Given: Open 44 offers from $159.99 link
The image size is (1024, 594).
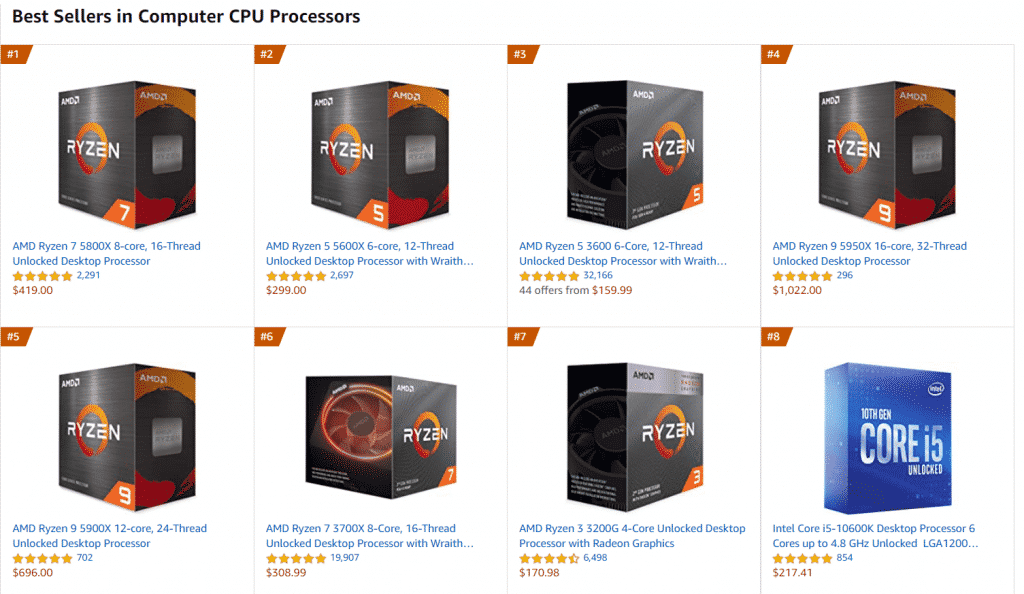Looking at the screenshot, I should pos(575,290).
